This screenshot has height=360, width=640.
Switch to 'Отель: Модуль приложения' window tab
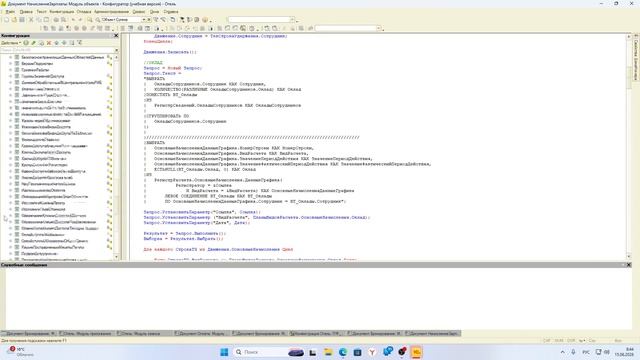(86, 333)
